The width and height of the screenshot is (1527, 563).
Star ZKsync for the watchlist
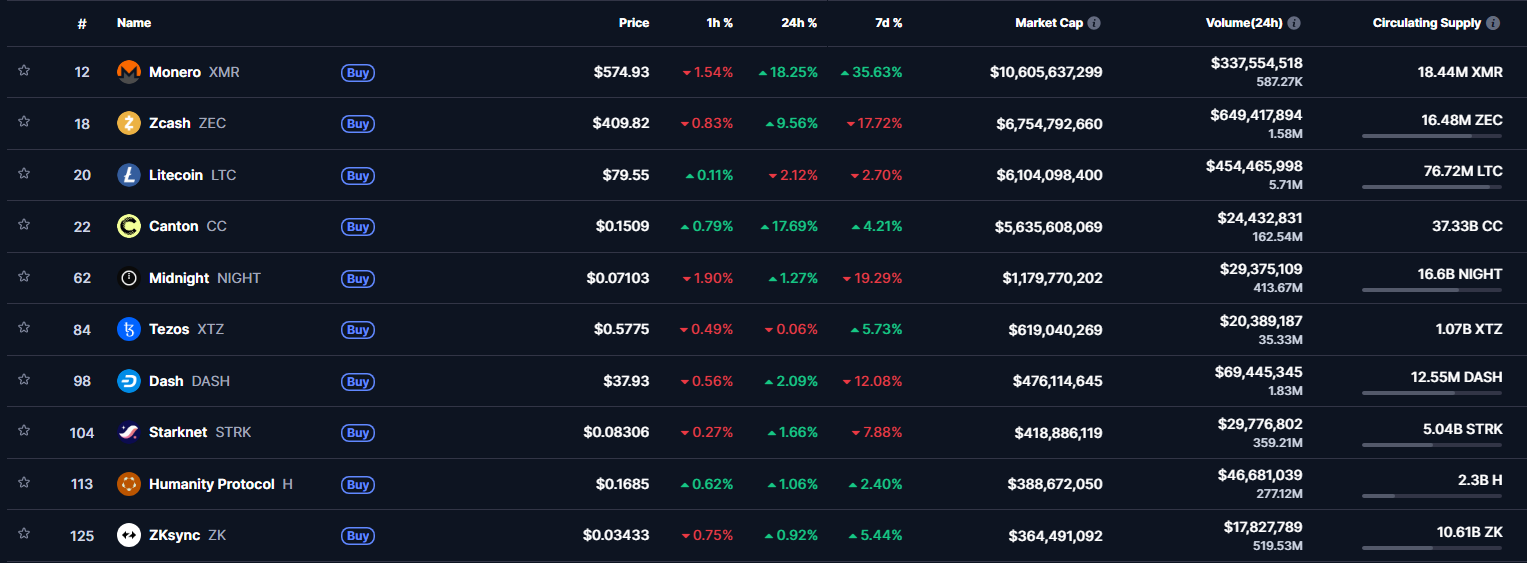point(24,535)
